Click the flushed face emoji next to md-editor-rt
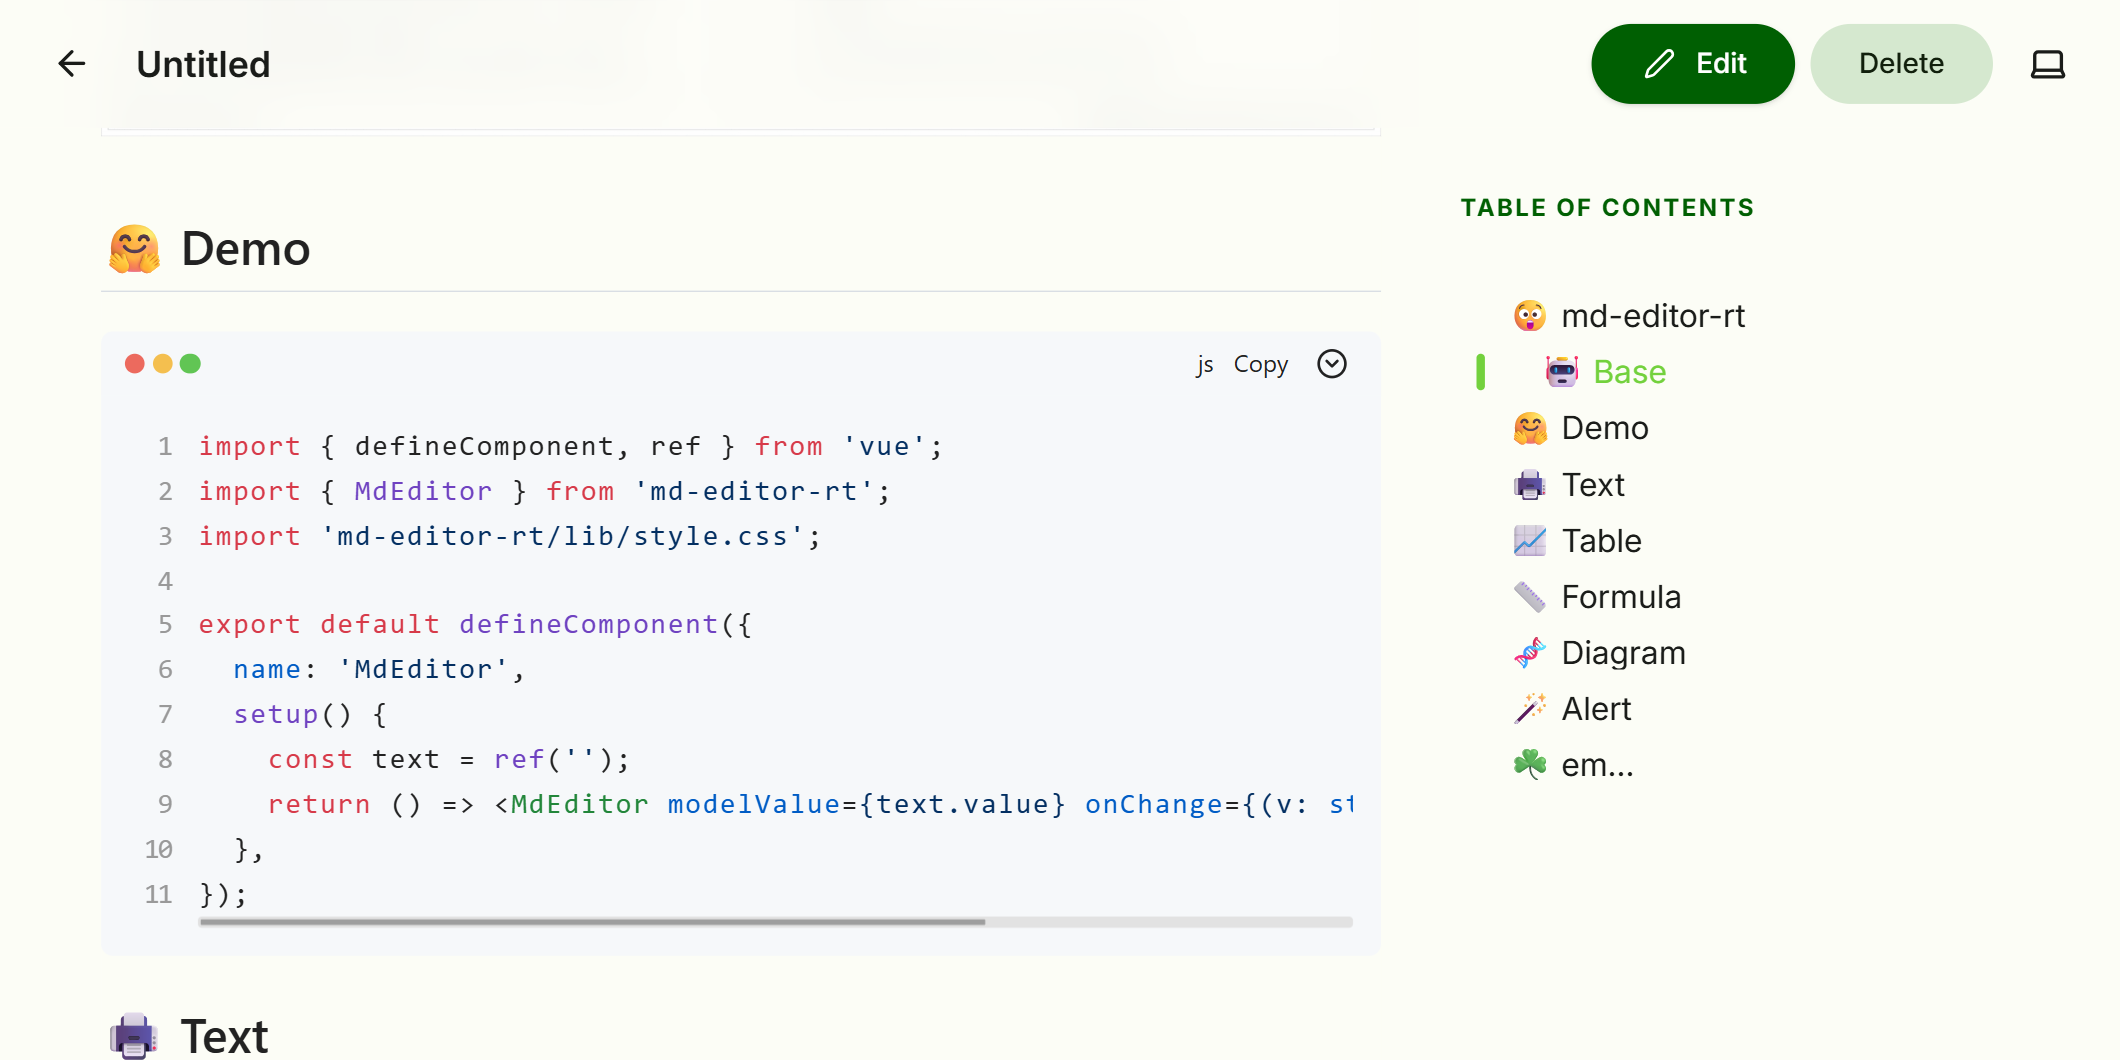 tap(1529, 316)
